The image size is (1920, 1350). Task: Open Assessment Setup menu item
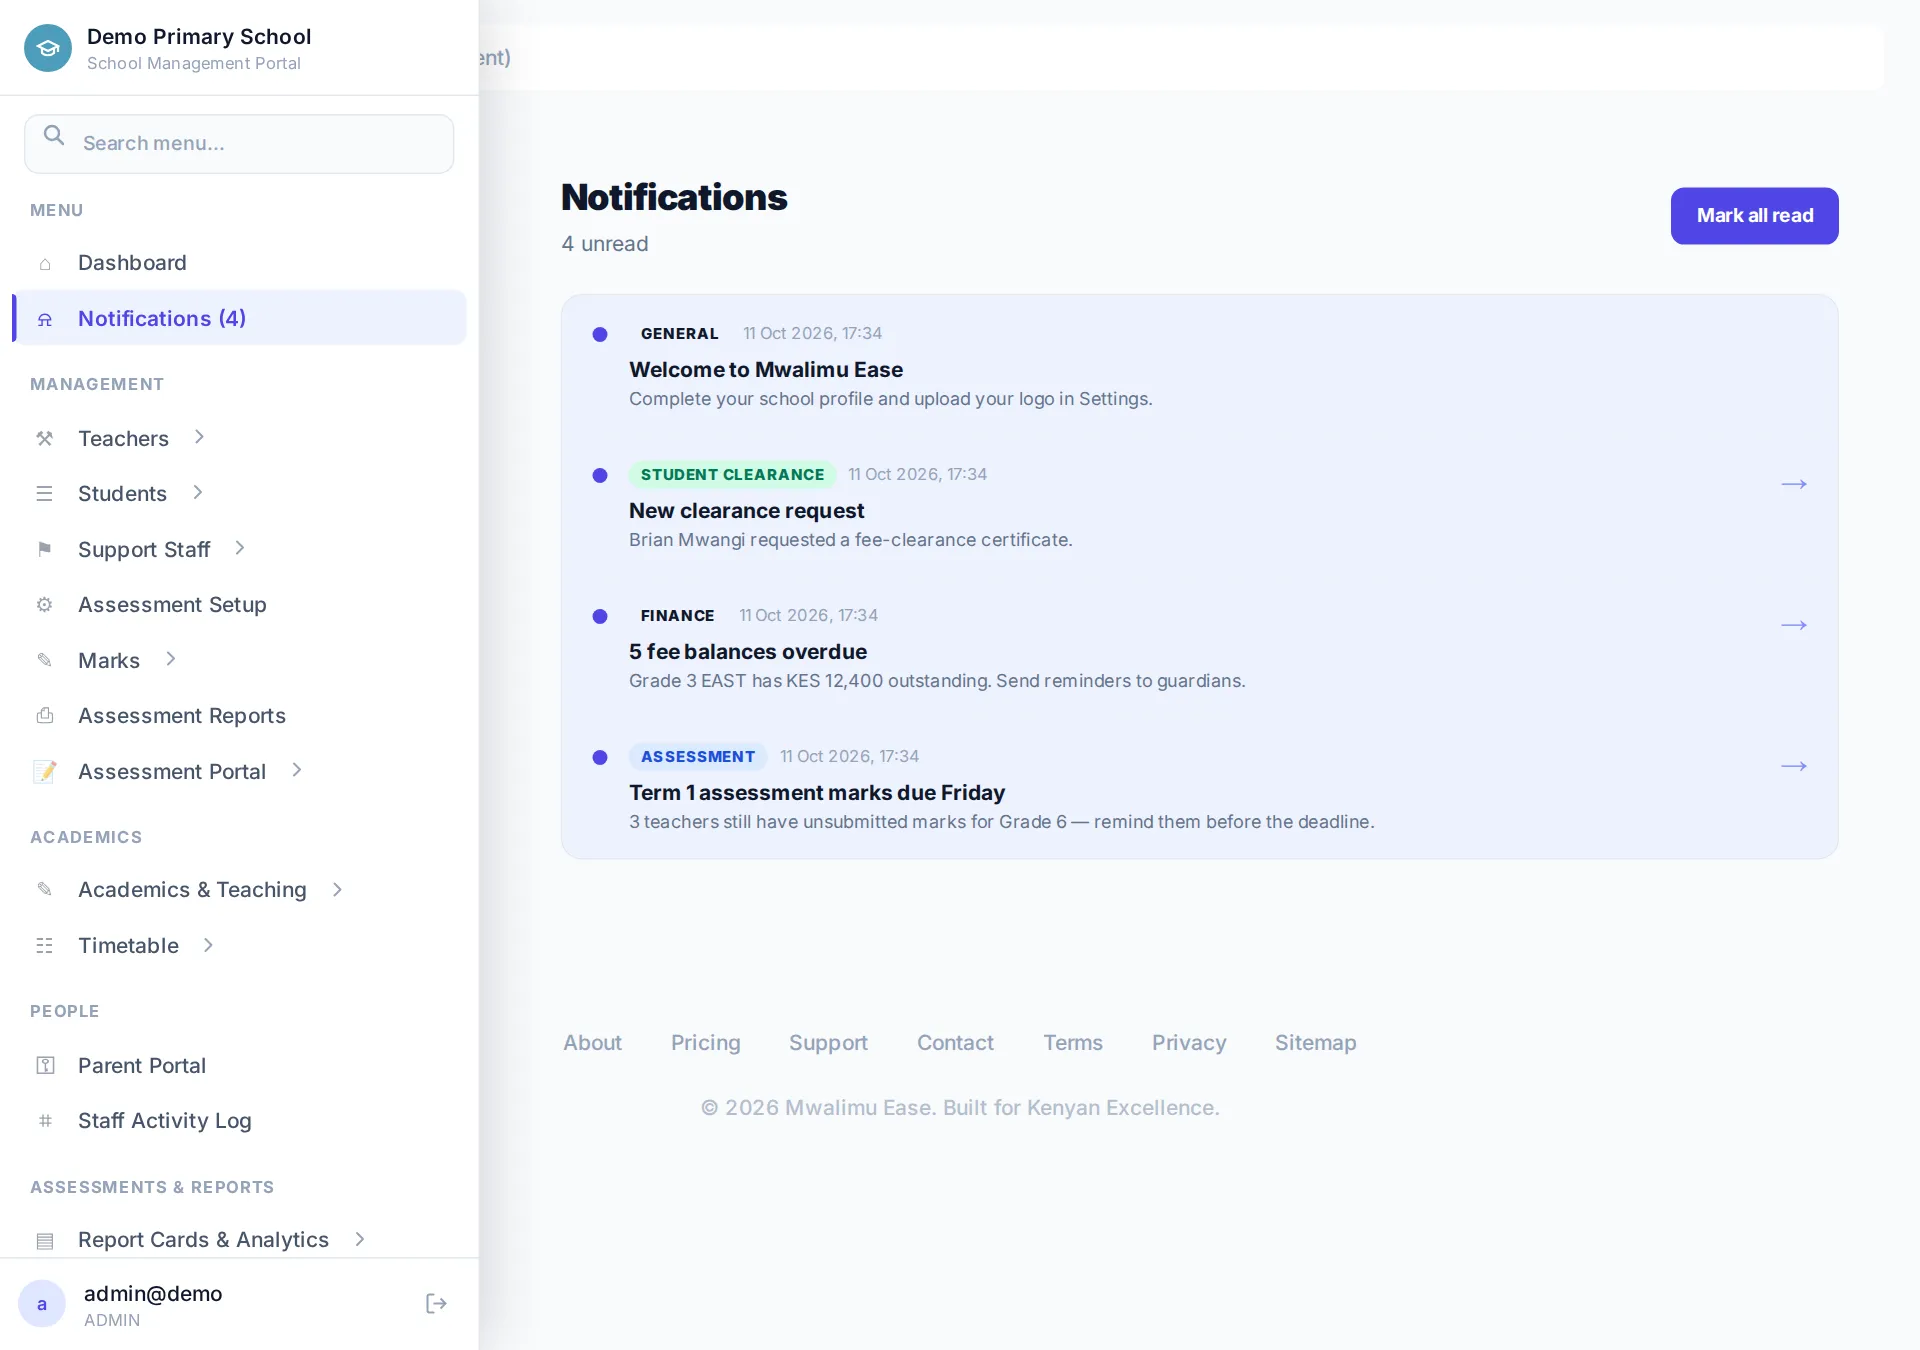click(x=239, y=605)
